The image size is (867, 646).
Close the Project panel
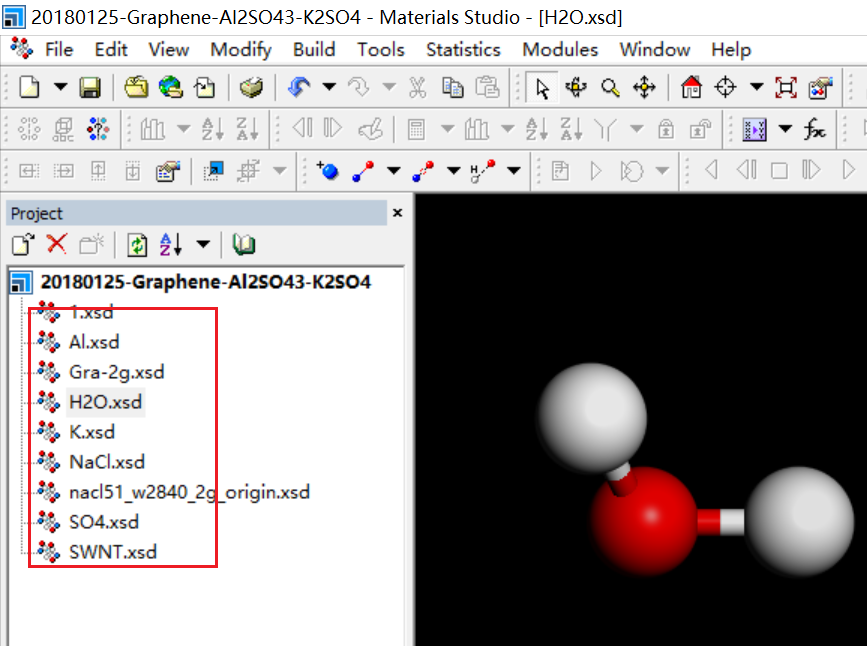398,213
